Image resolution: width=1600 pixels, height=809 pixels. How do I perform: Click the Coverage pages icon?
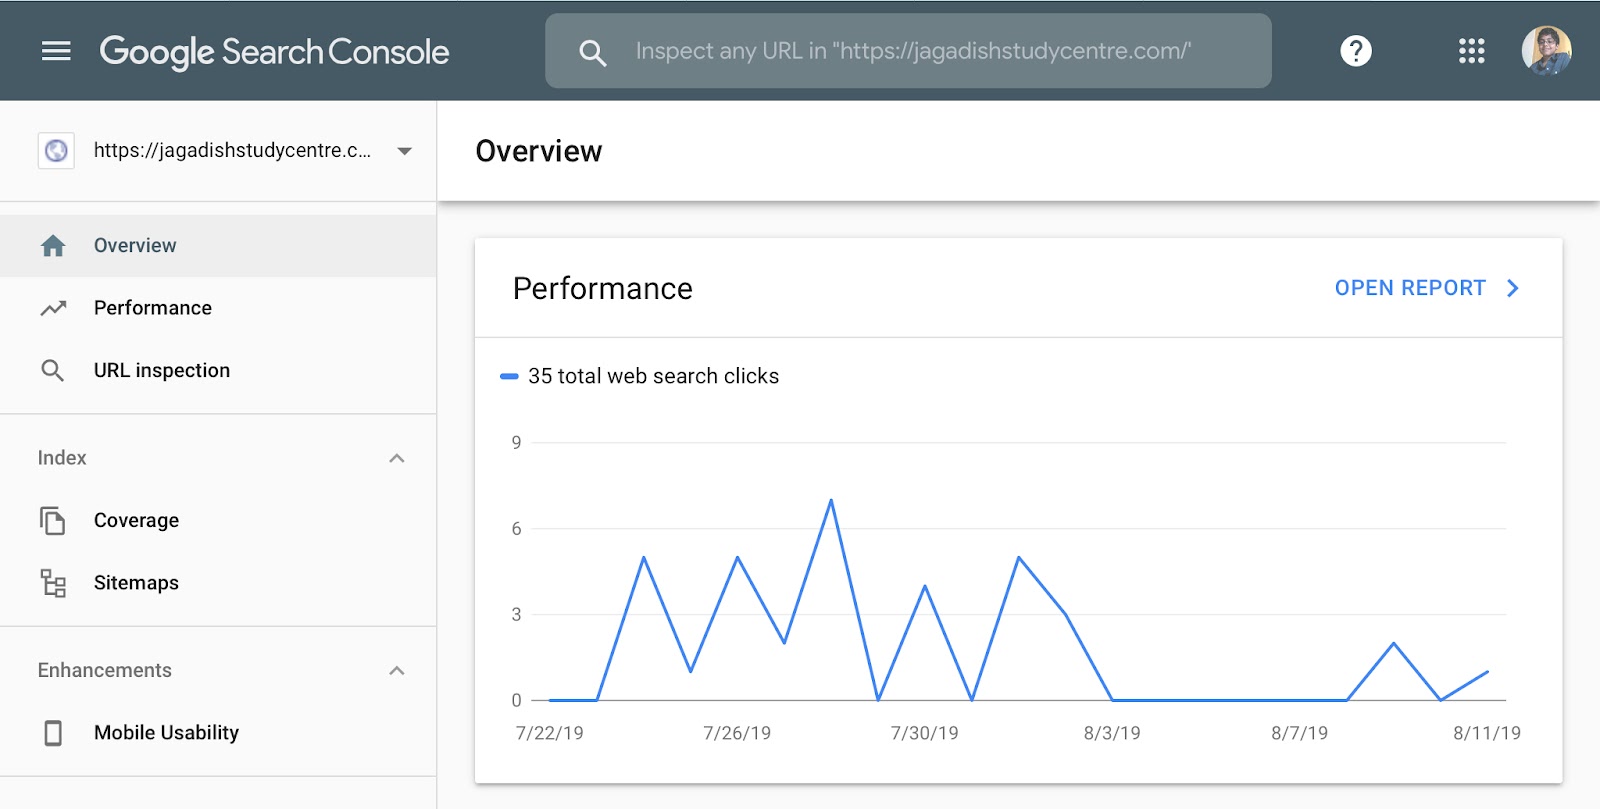(53, 521)
